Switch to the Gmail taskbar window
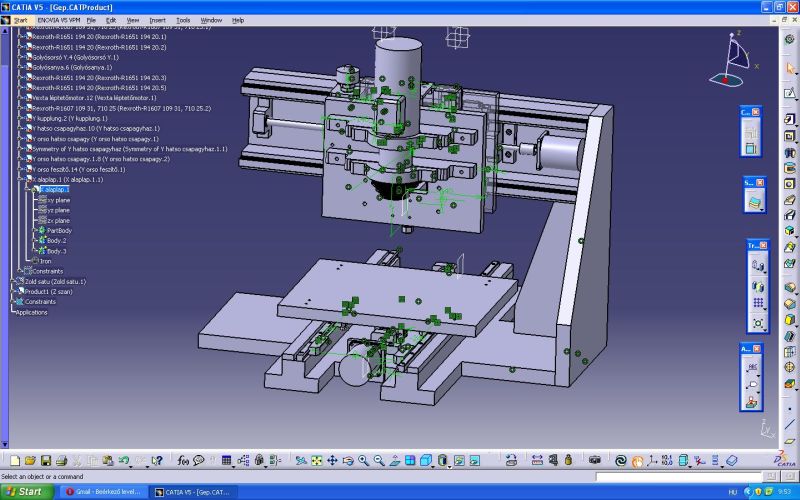 102,492
